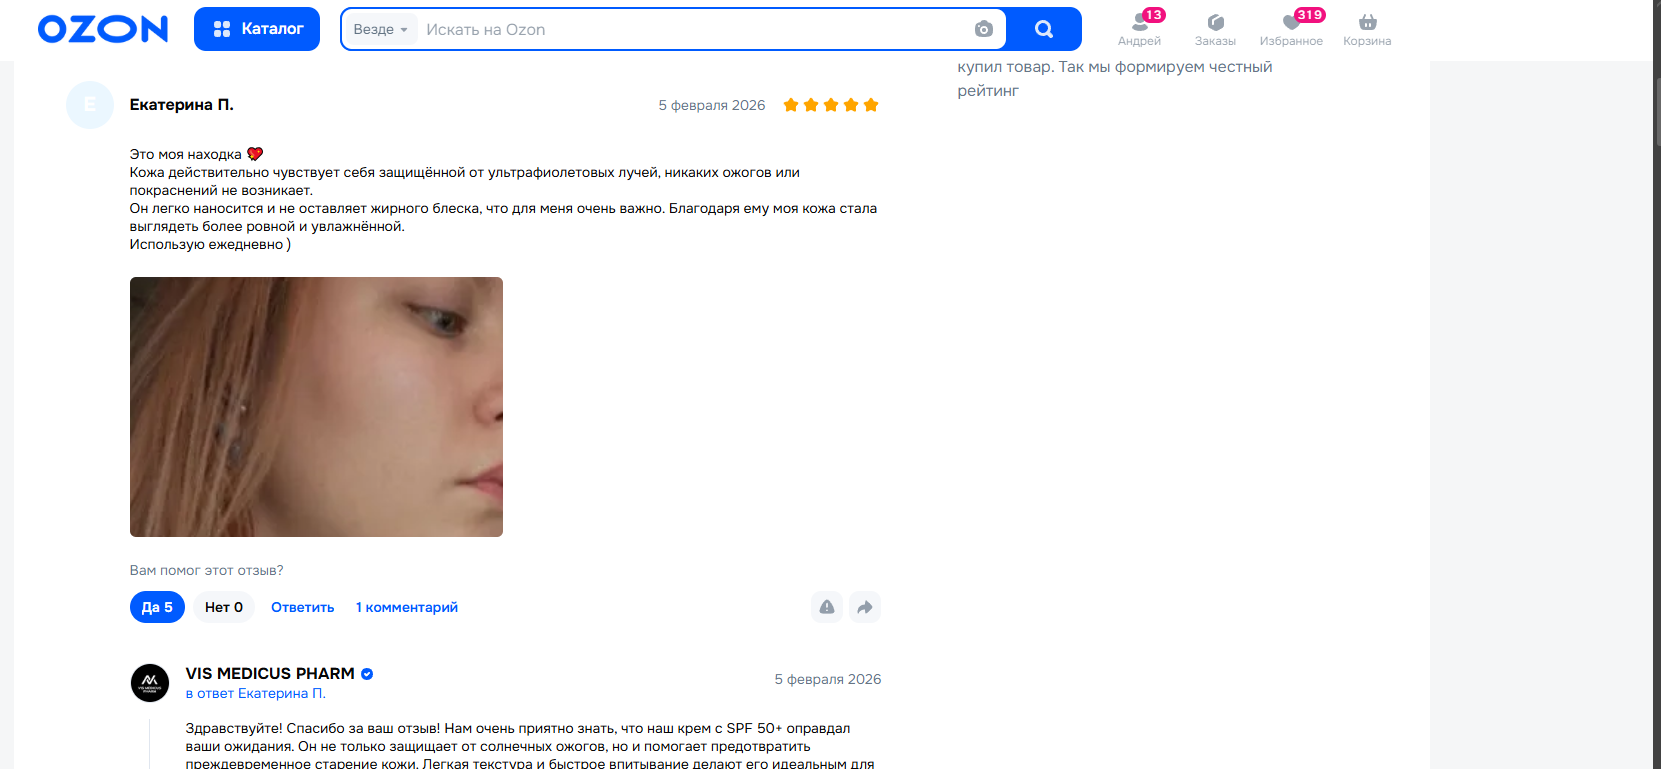Open the Каталог menu
Image resolution: width=1661 pixels, height=769 pixels.
coord(257,29)
